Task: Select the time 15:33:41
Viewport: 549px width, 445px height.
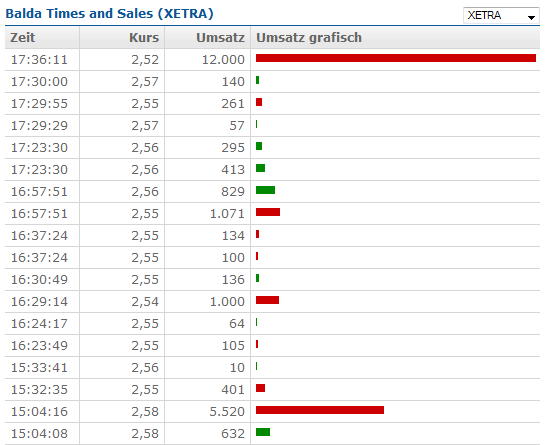Action: point(39,368)
